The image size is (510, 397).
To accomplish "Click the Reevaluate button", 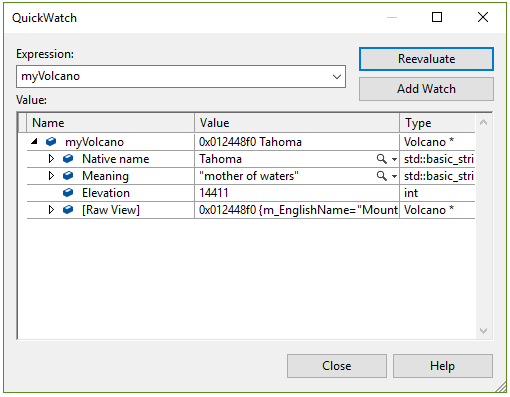I will [x=426, y=59].
